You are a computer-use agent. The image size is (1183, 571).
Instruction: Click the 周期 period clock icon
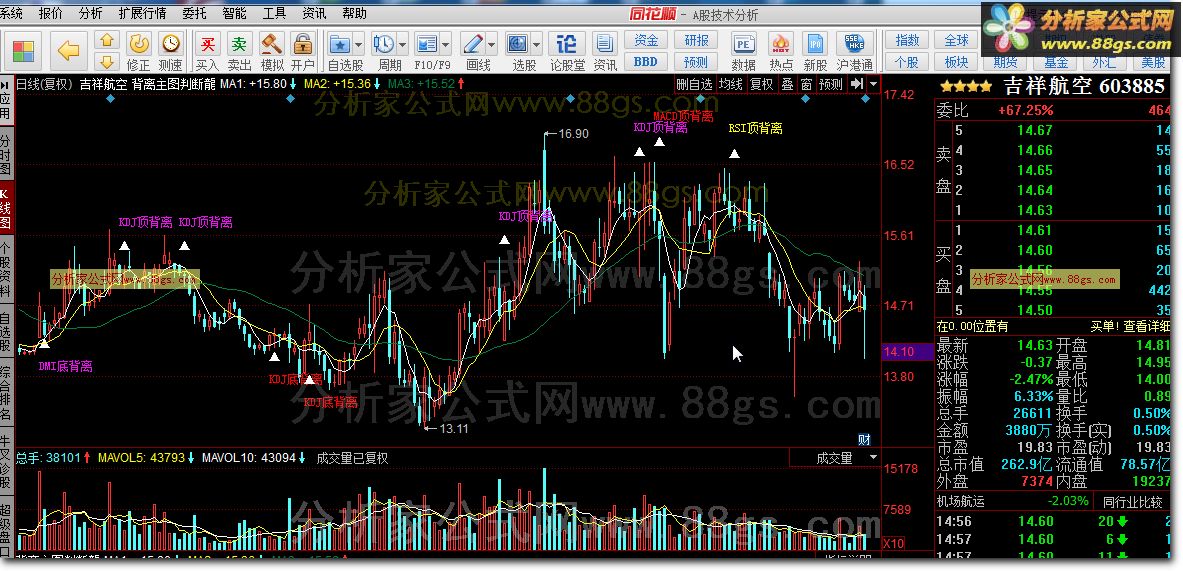(x=384, y=44)
